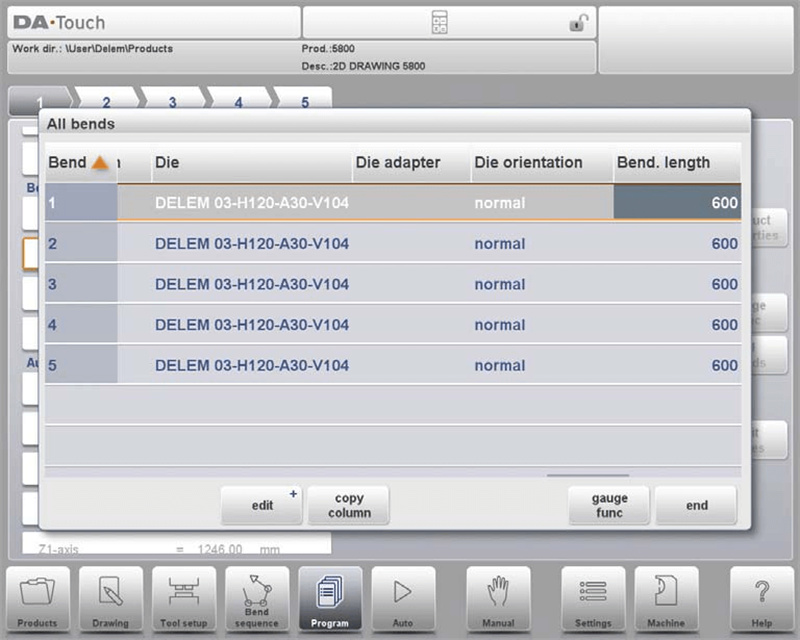Start the Auto mode
The height and width of the screenshot is (640, 800).
(x=403, y=599)
